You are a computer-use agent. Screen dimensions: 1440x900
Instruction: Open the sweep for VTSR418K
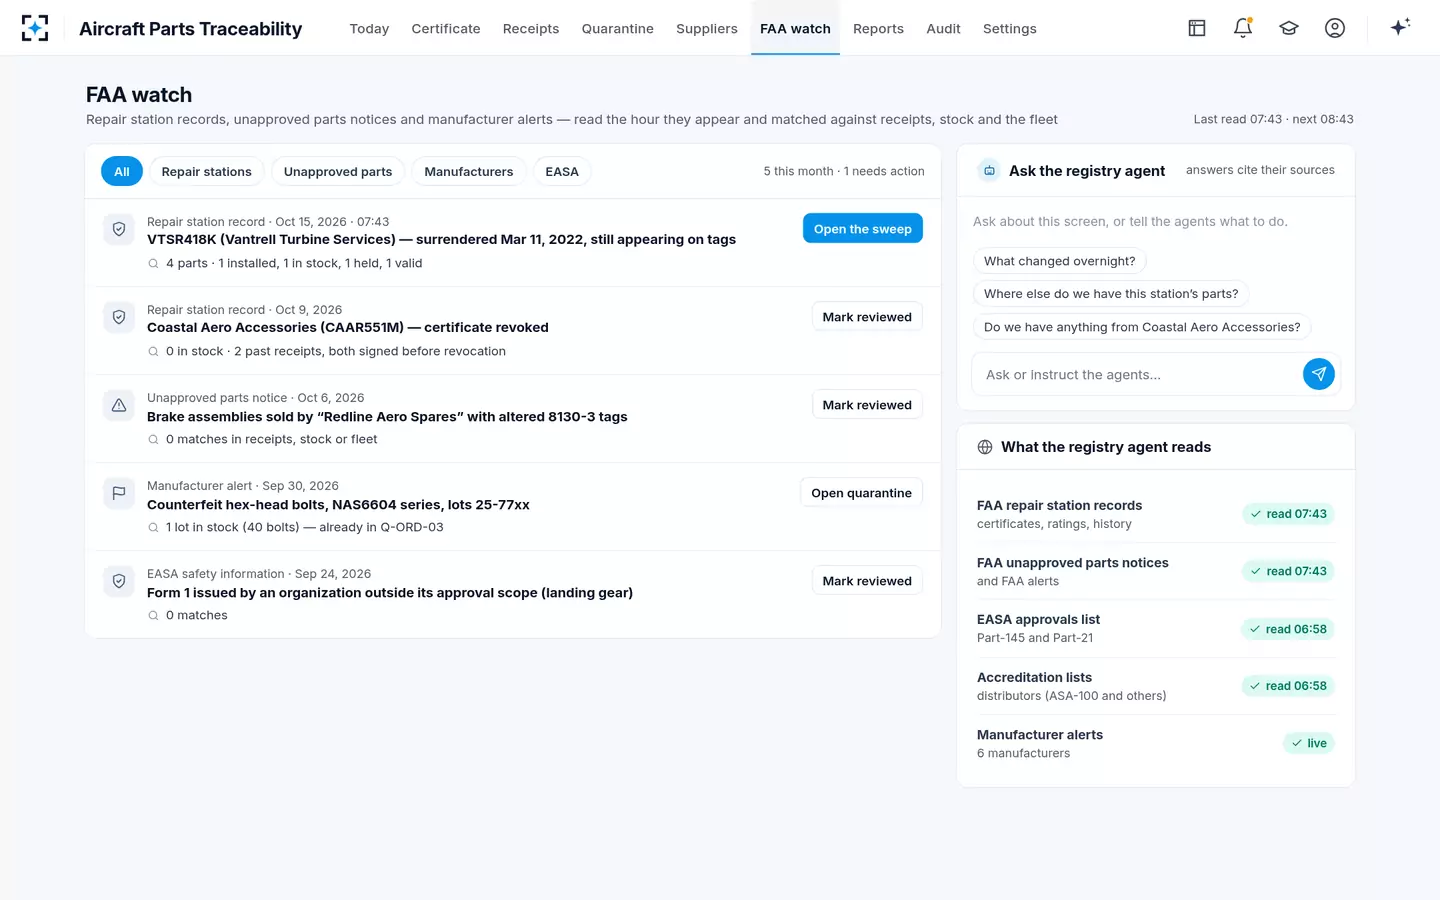pyautogui.click(x=863, y=229)
